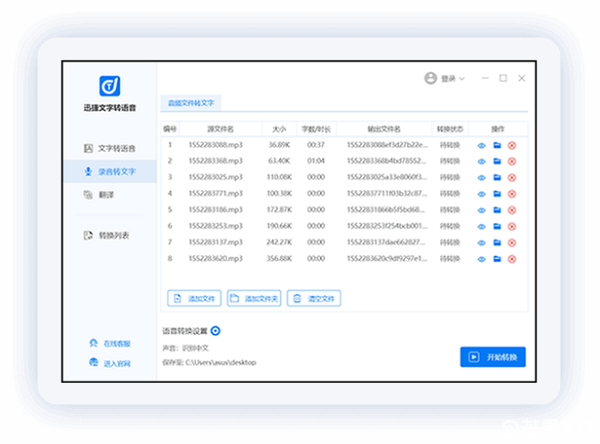Open folder for 1552283025.mp3 row
Viewport: 600px width, 444px height.
click(x=497, y=178)
